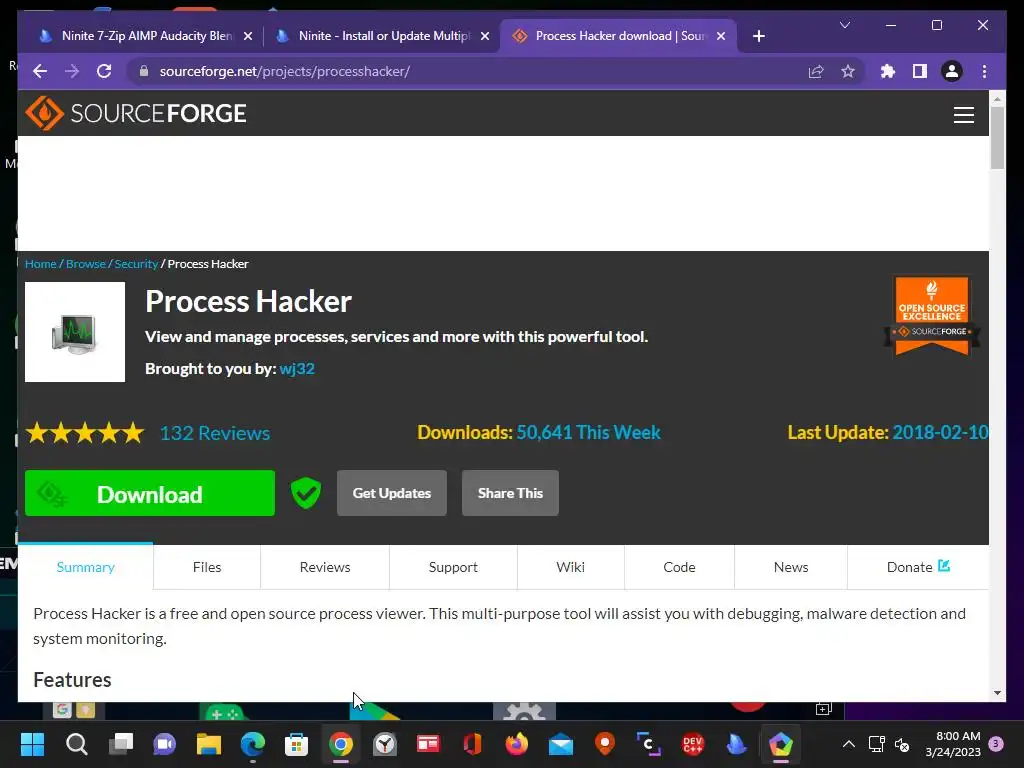Click the Open Source Excellence badge

[x=931, y=316]
